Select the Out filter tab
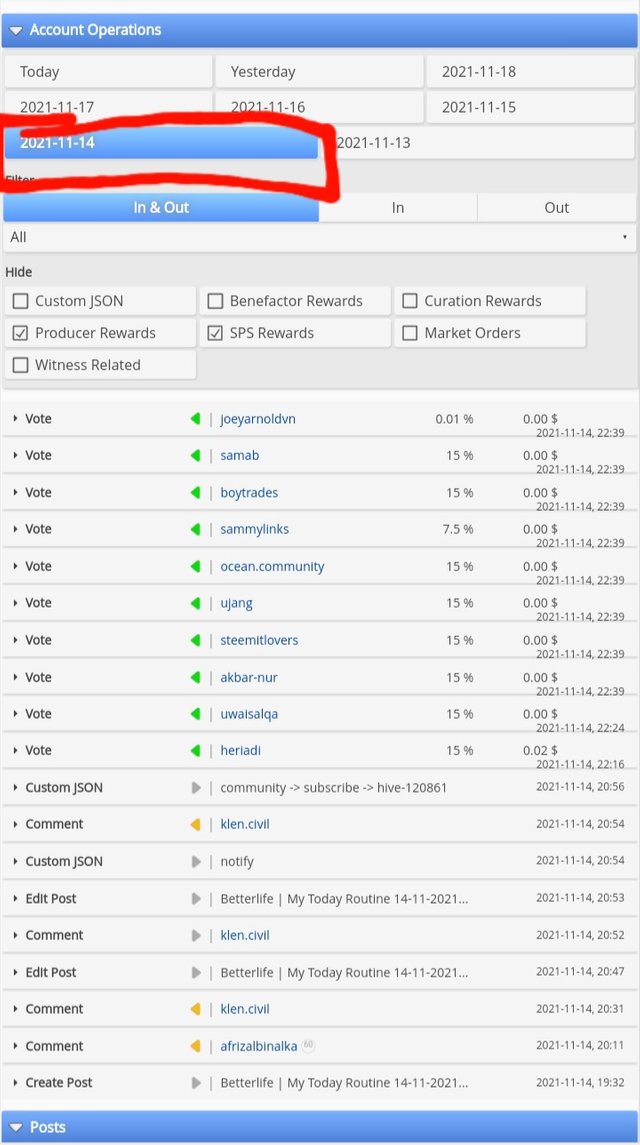Image resolution: width=640 pixels, height=1145 pixels. point(557,207)
